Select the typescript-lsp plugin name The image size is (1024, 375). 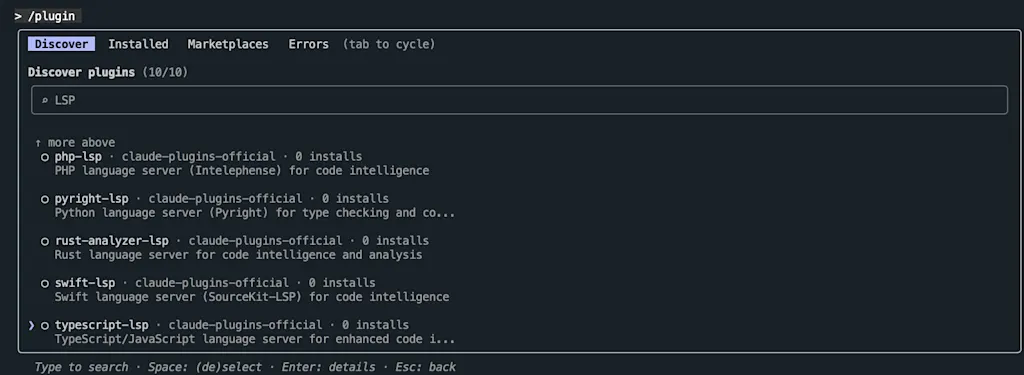[x=102, y=325]
